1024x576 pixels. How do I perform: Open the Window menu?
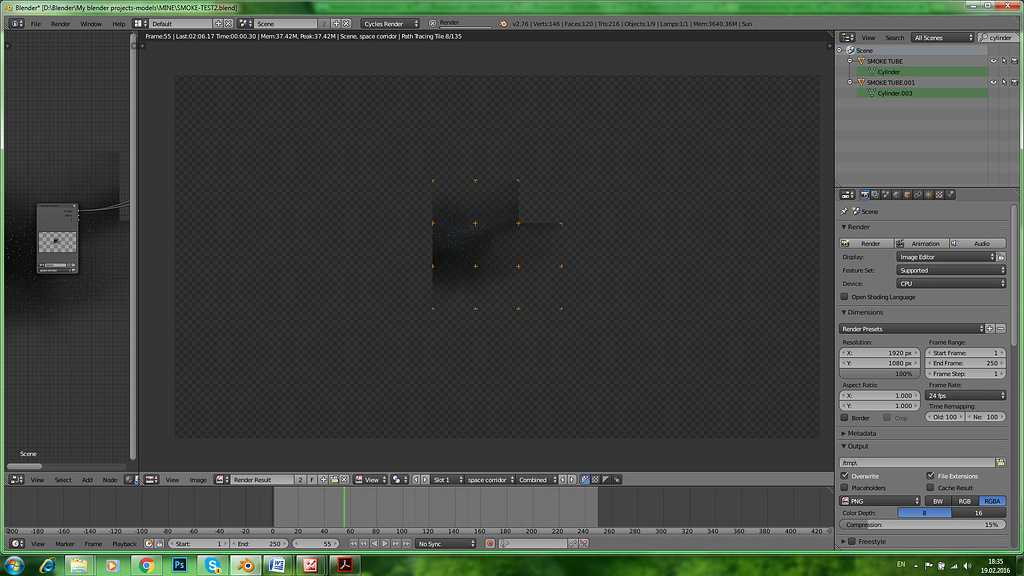click(x=91, y=24)
